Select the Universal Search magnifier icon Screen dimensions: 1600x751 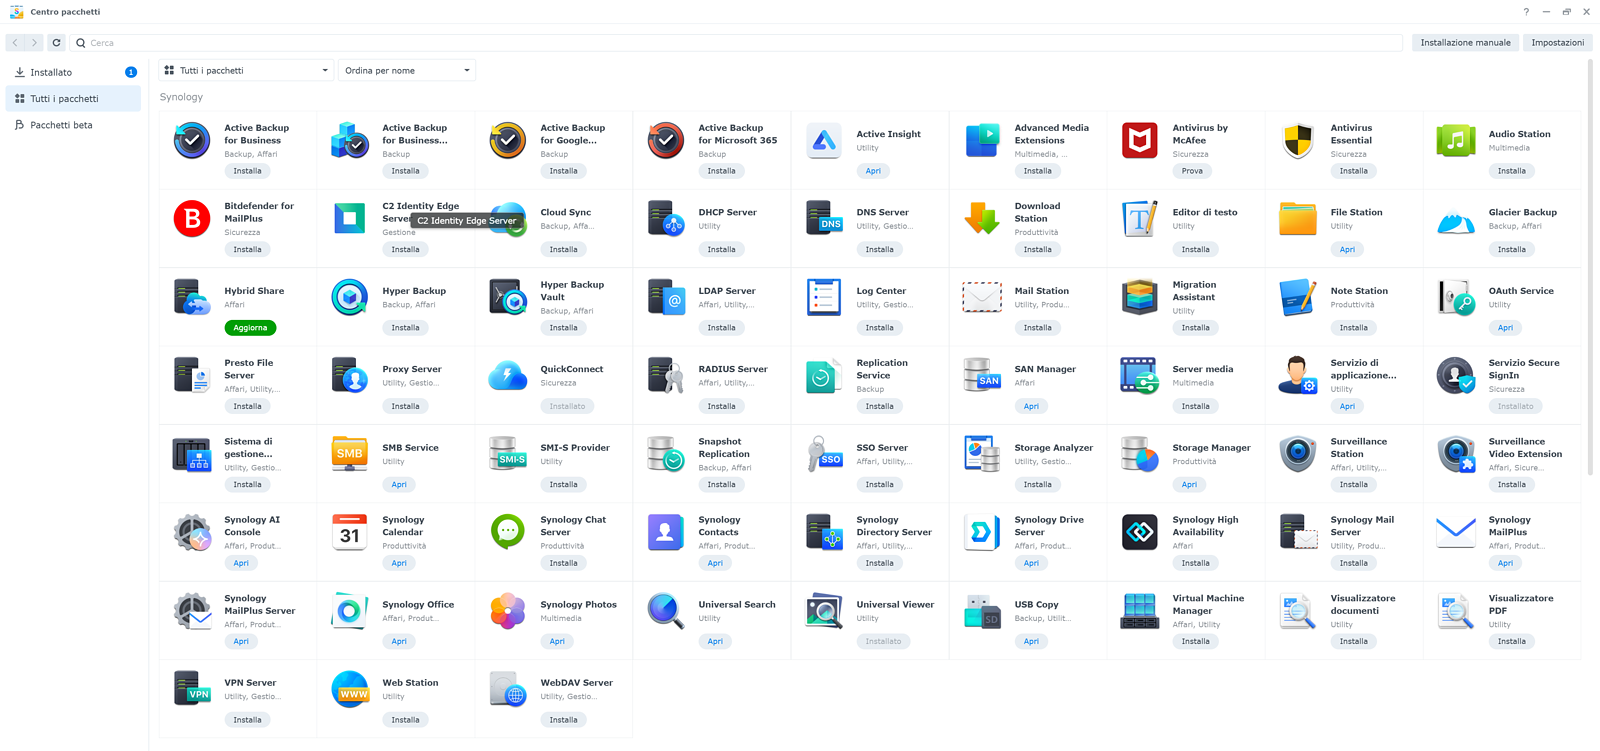(666, 611)
